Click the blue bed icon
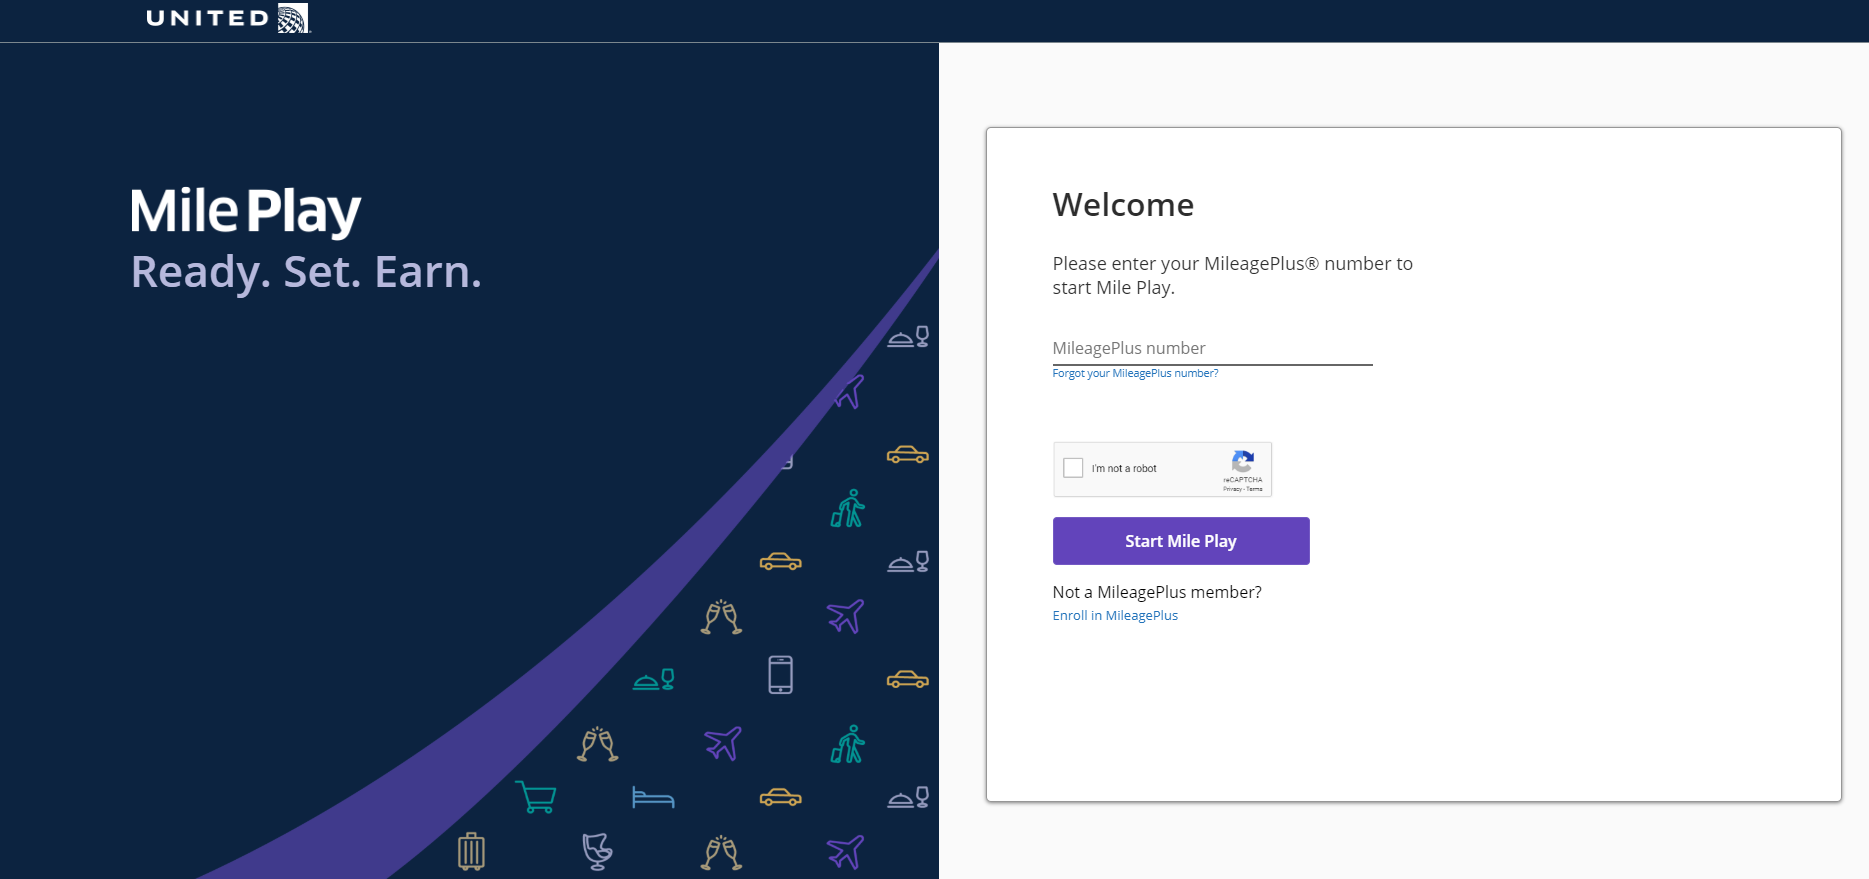This screenshot has height=879, width=1869. 653,797
